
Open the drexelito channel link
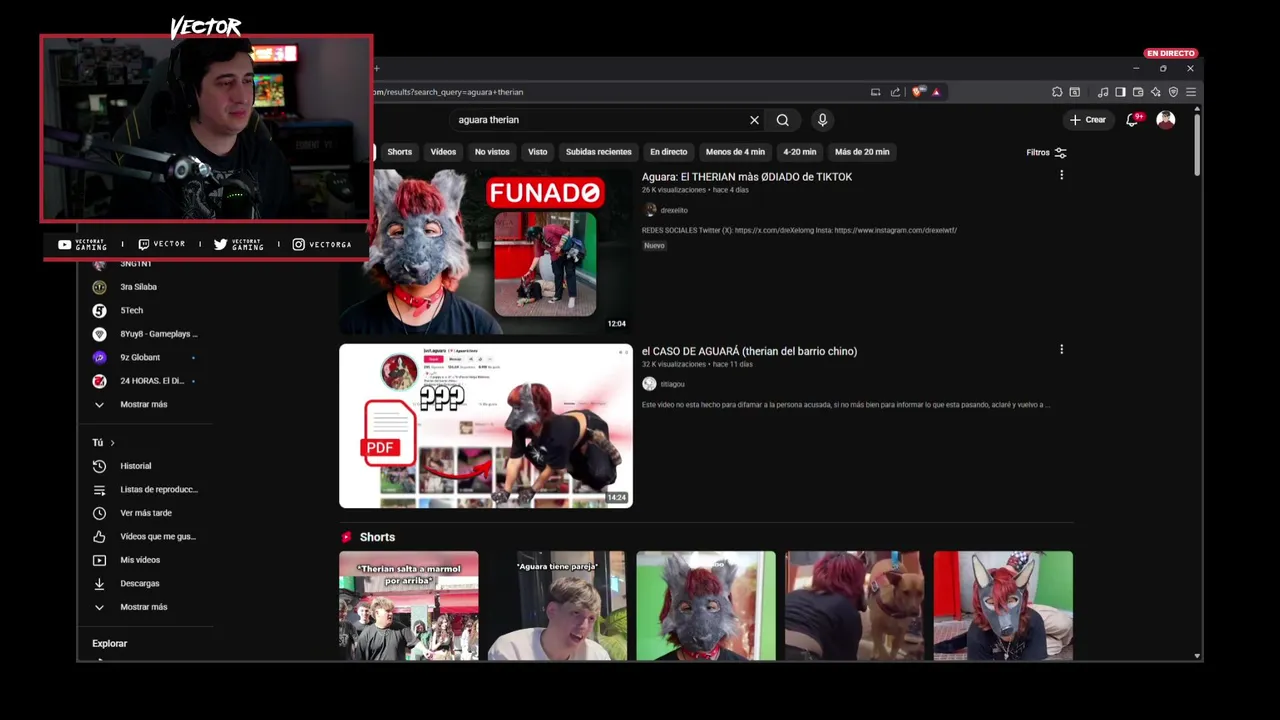pyautogui.click(x=674, y=210)
